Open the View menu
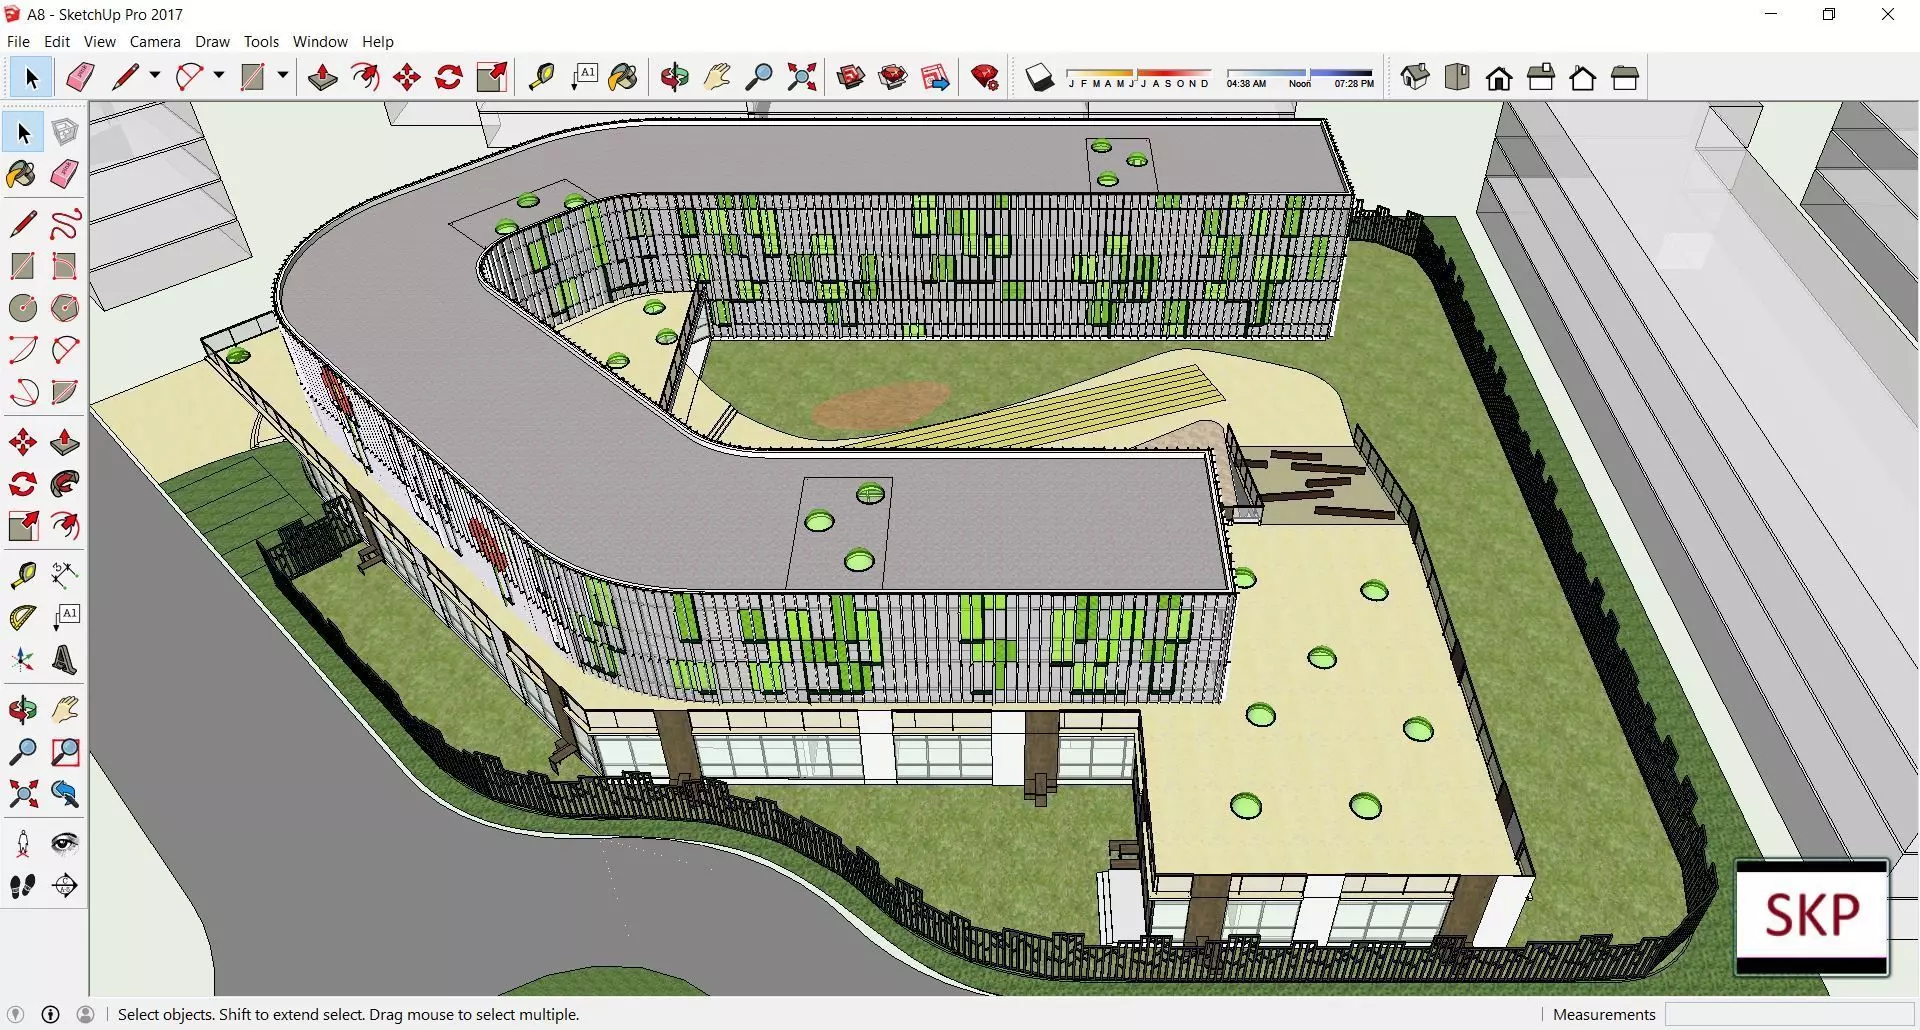Viewport: 1920px width, 1030px height. [99, 42]
